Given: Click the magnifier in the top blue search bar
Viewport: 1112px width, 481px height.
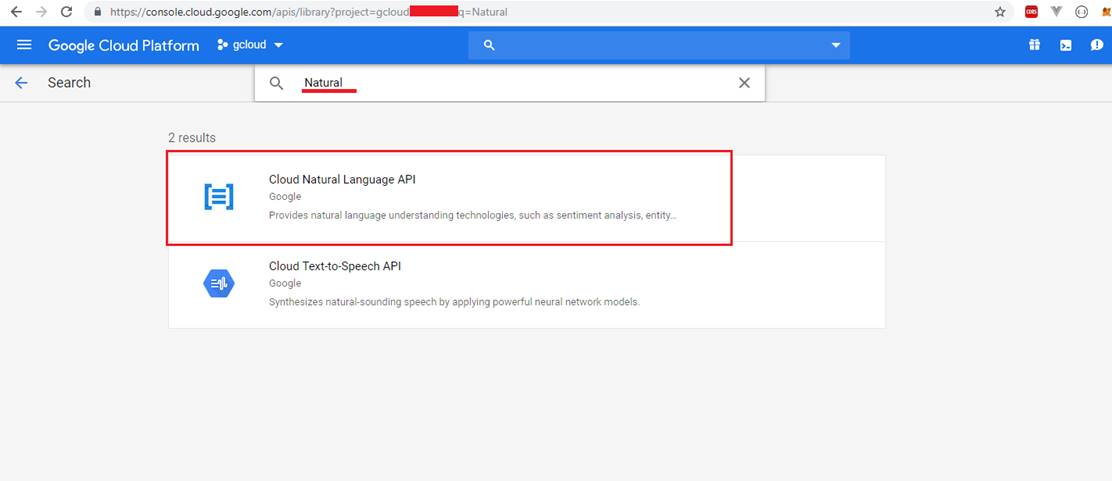Looking at the screenshot, I should (x=488, y=45).
